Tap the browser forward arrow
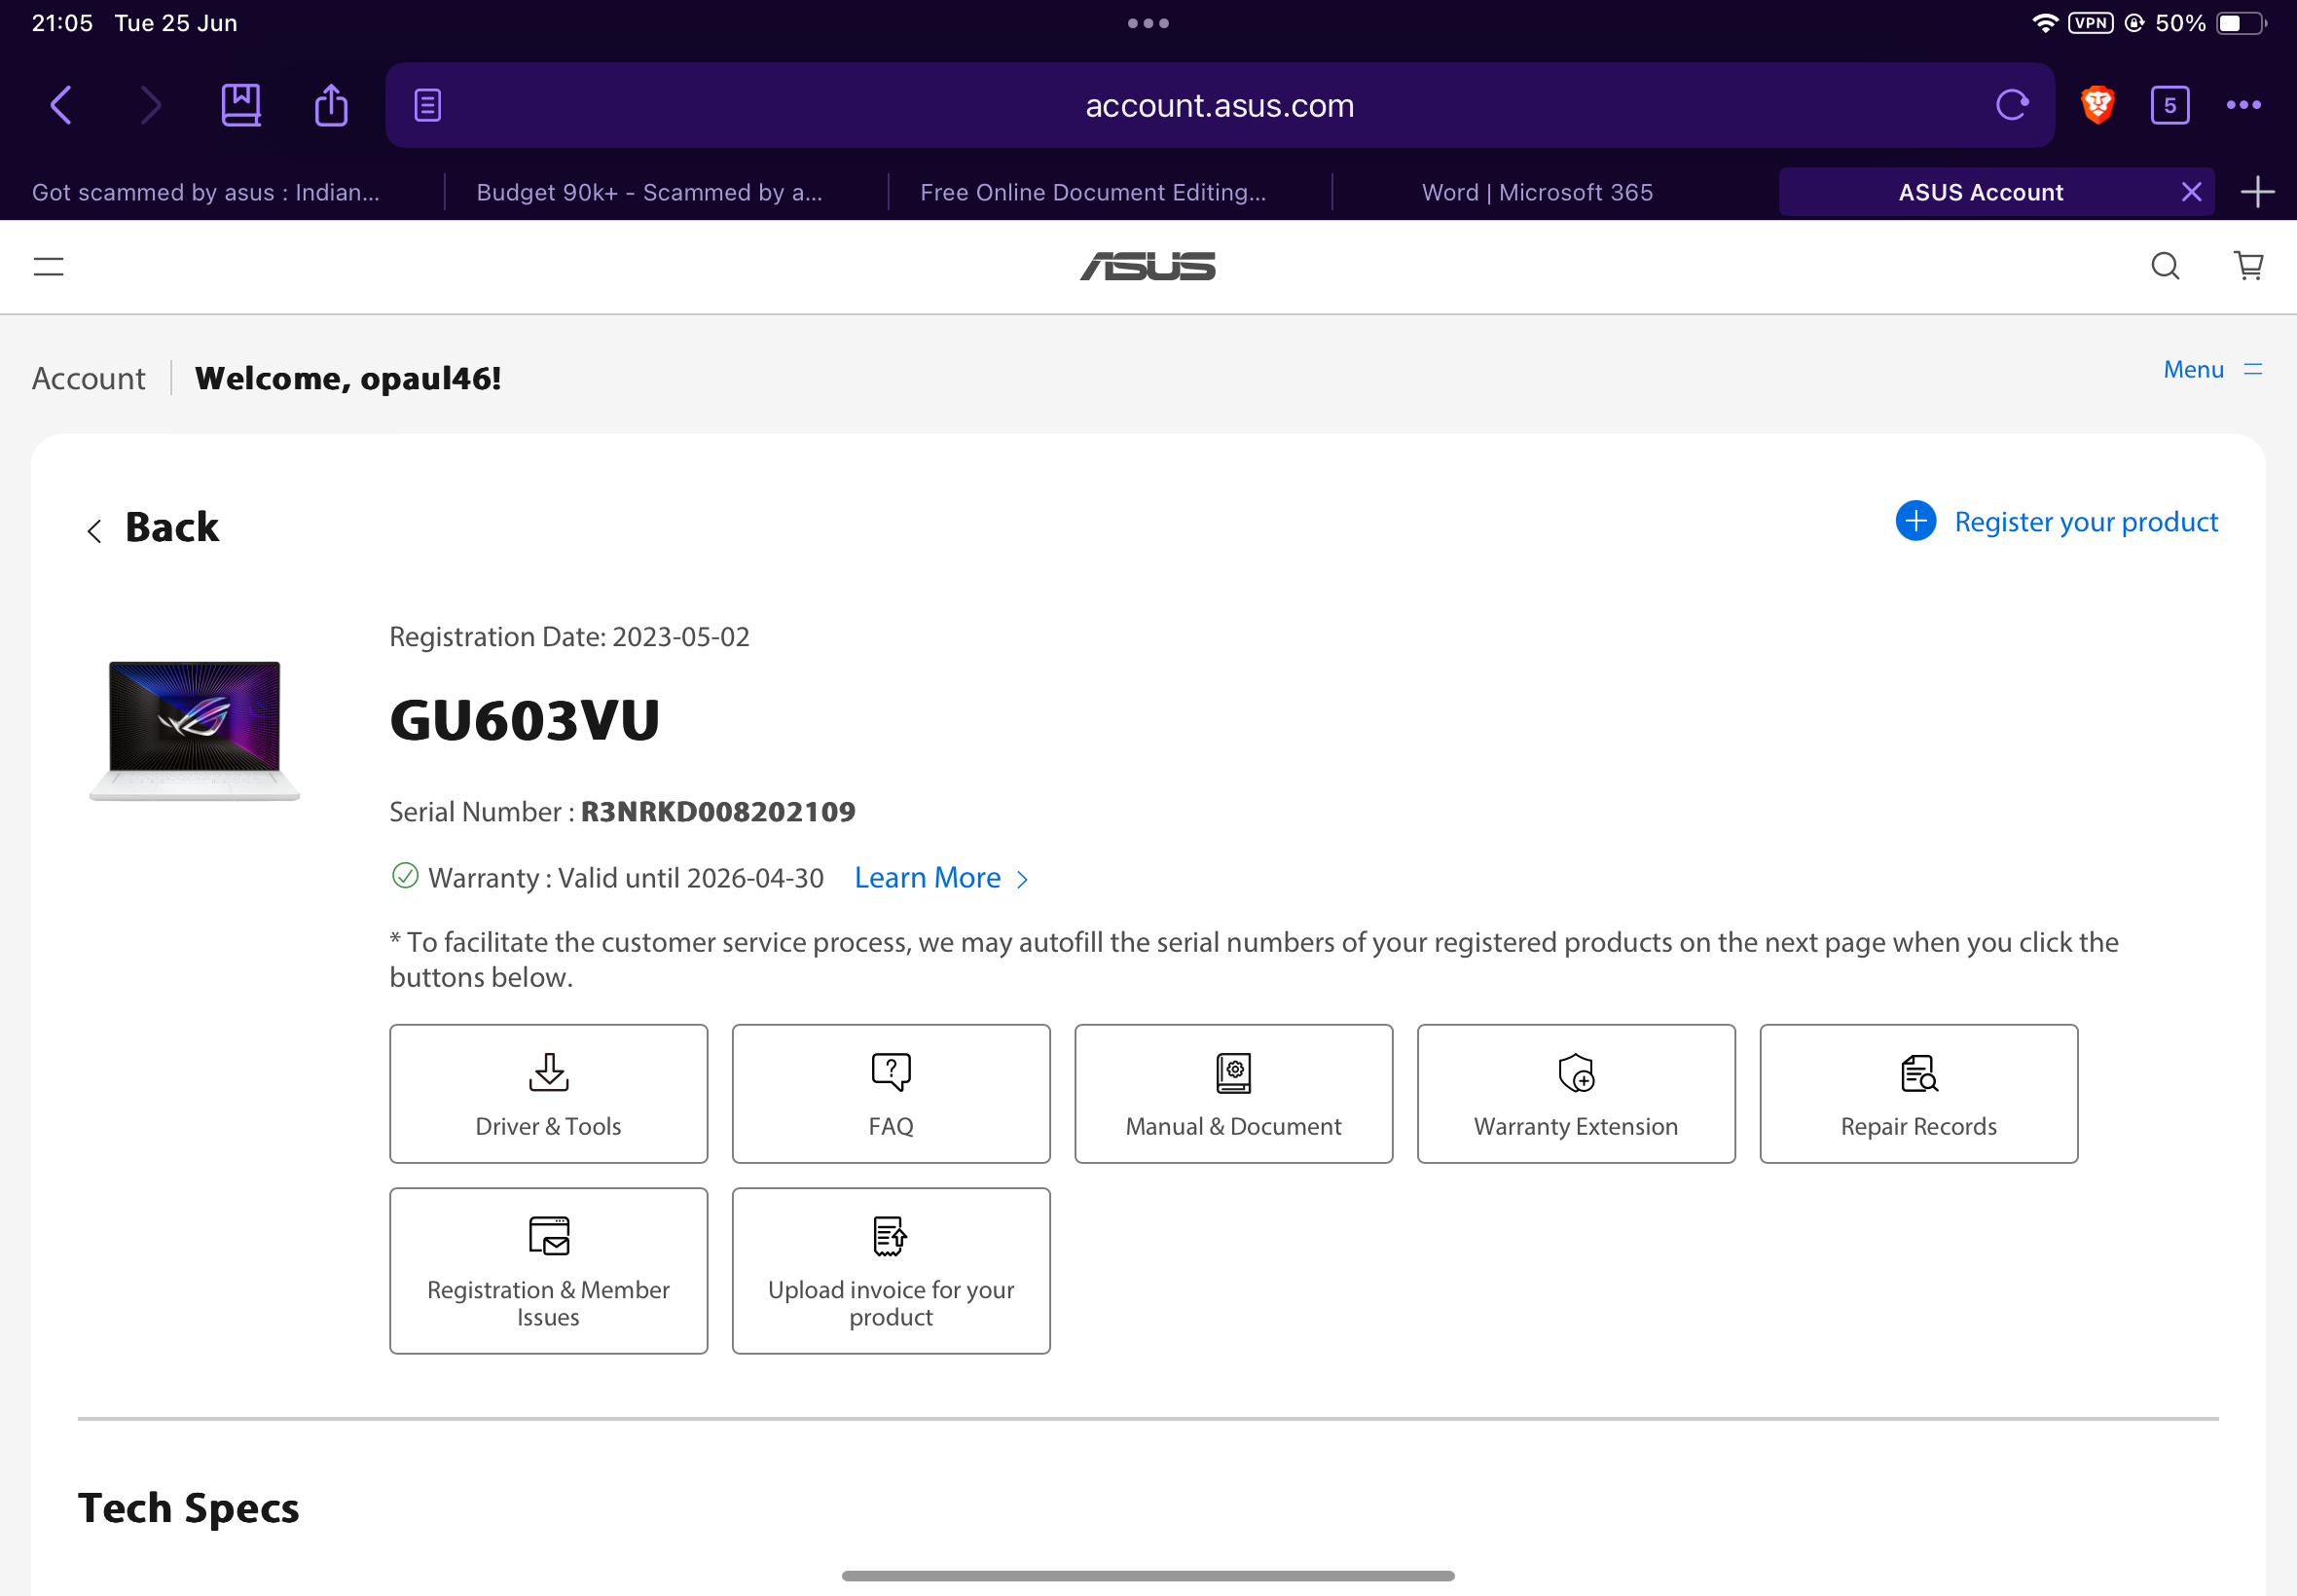 150,105
